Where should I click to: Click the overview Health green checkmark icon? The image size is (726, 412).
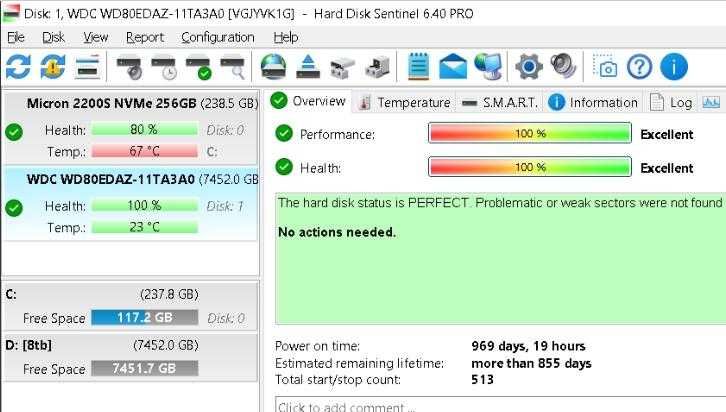point(284,167)
